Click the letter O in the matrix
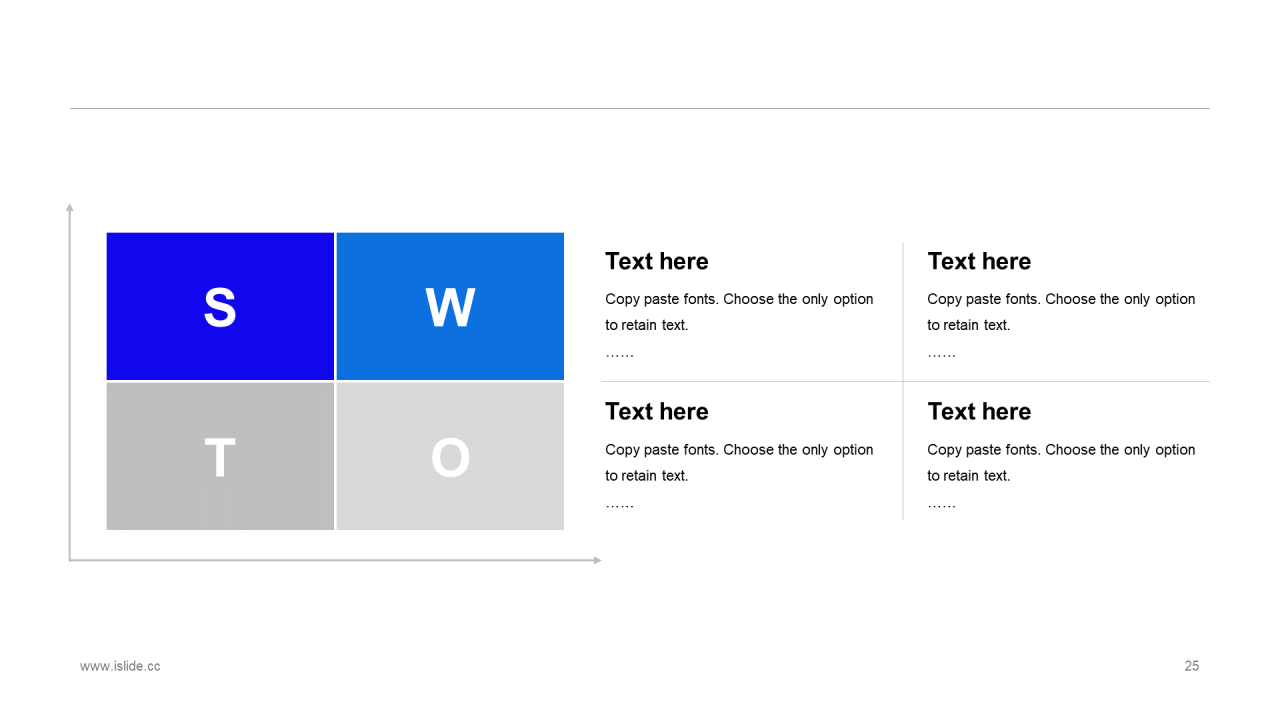1280x720 pixels. tap(450, 459)
